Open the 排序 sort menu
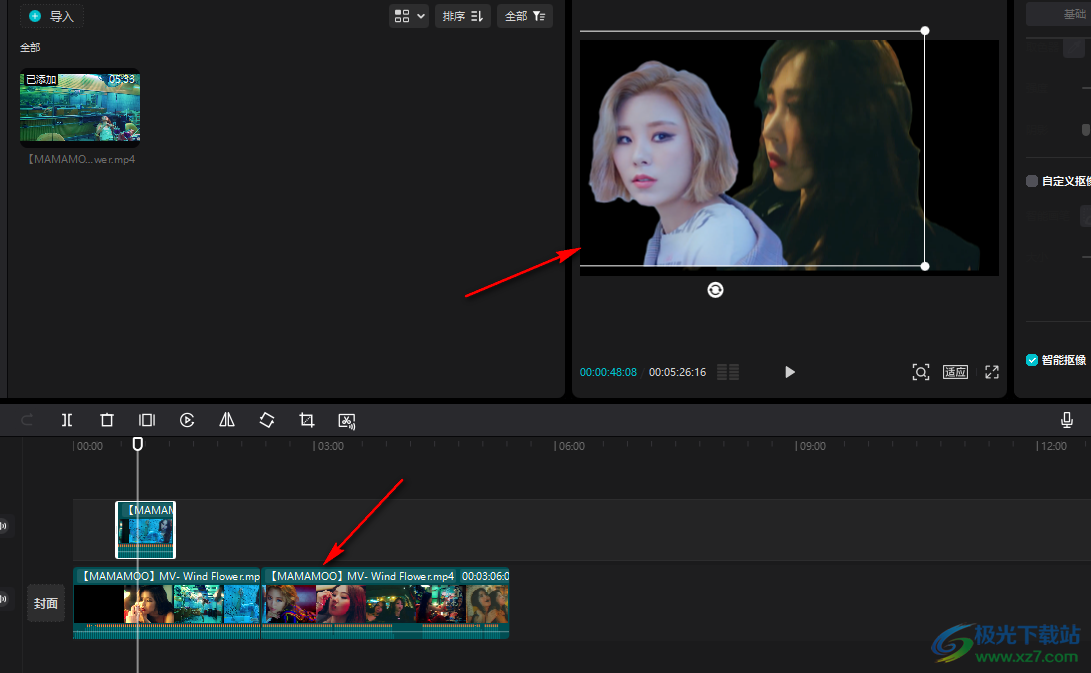Viewport: 1091px width, 673px height. pyautogui.click(x=463, y=16)
